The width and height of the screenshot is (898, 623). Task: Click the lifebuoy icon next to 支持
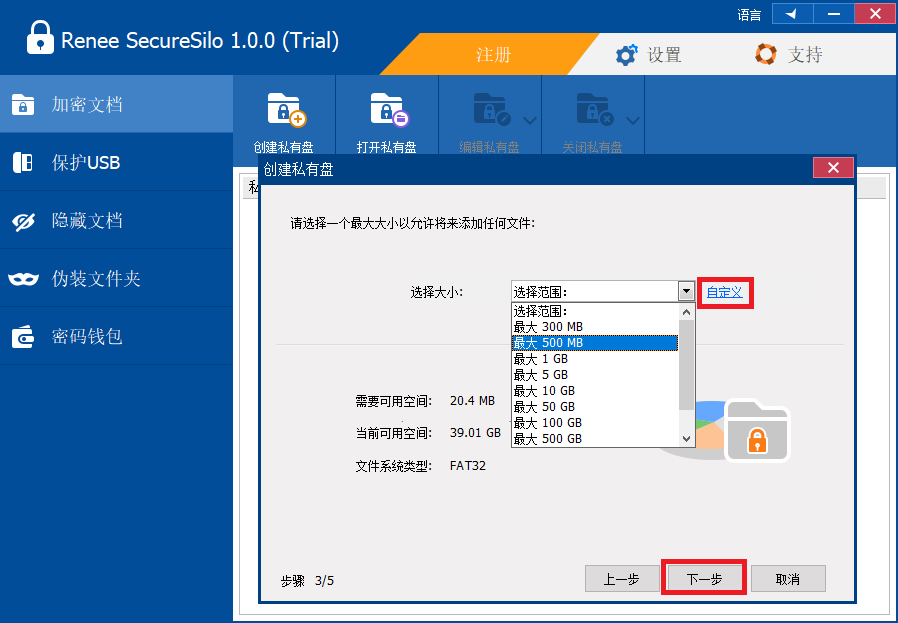coord(766,54)
